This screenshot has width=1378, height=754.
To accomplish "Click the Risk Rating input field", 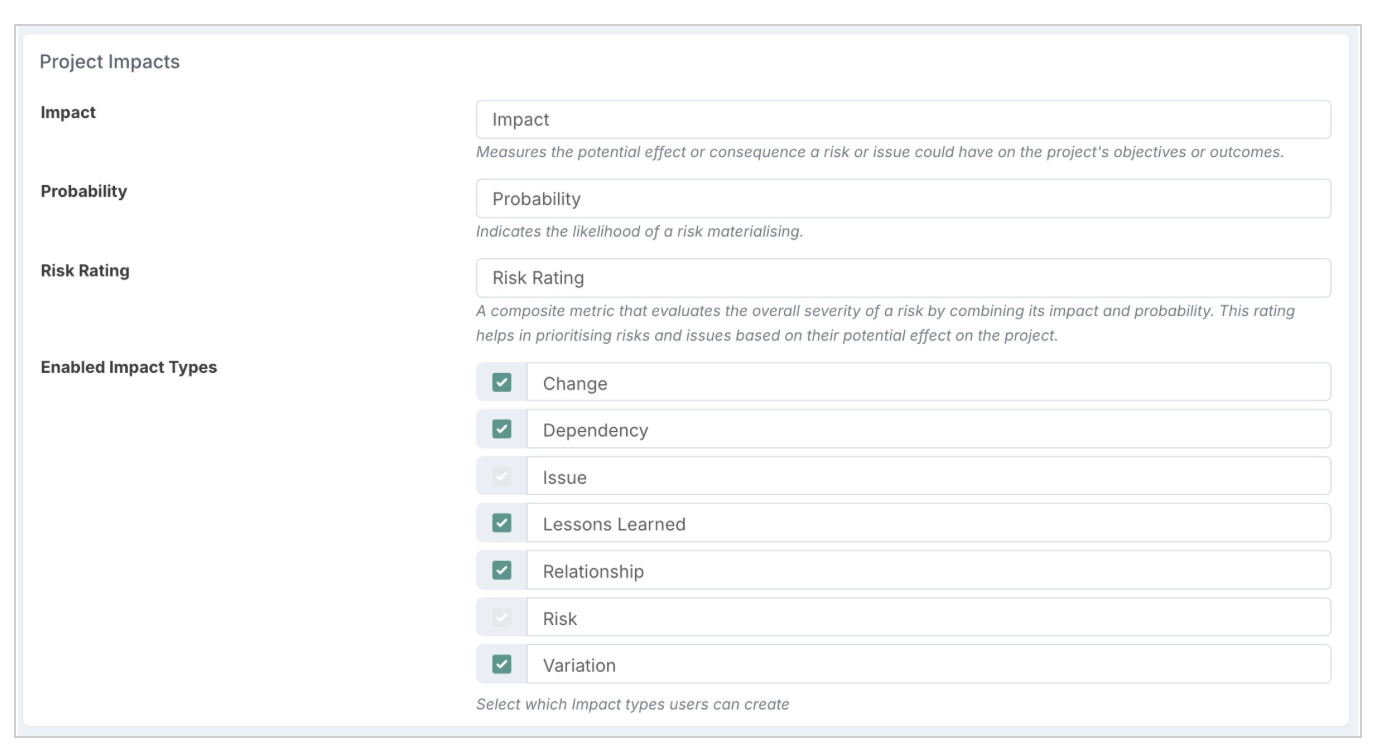I will click(904, 278).
